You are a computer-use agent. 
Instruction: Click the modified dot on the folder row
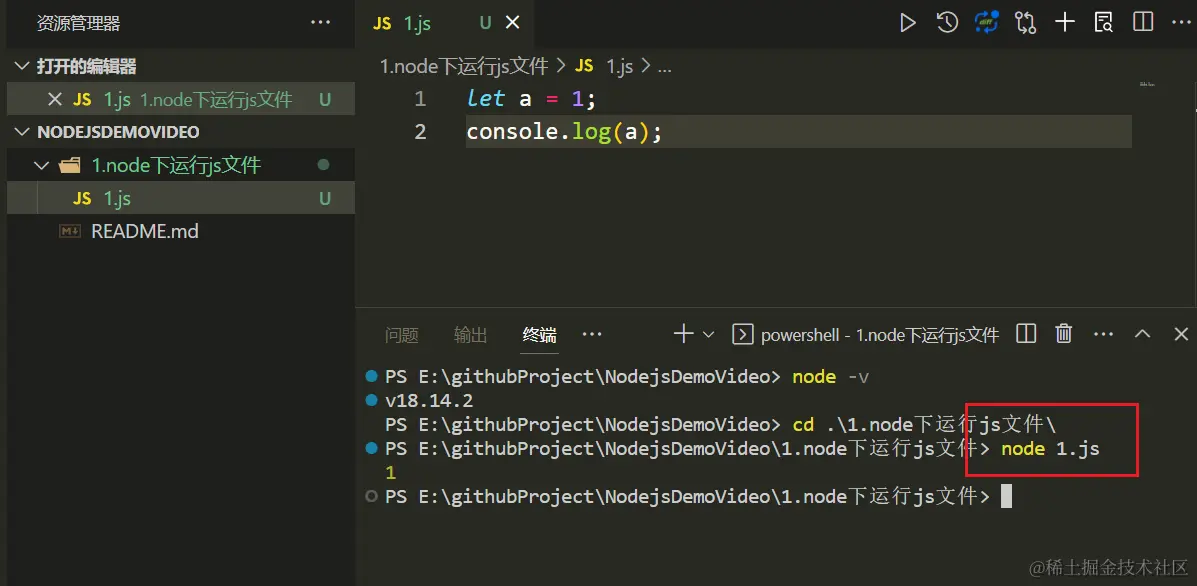coord(323,165)
